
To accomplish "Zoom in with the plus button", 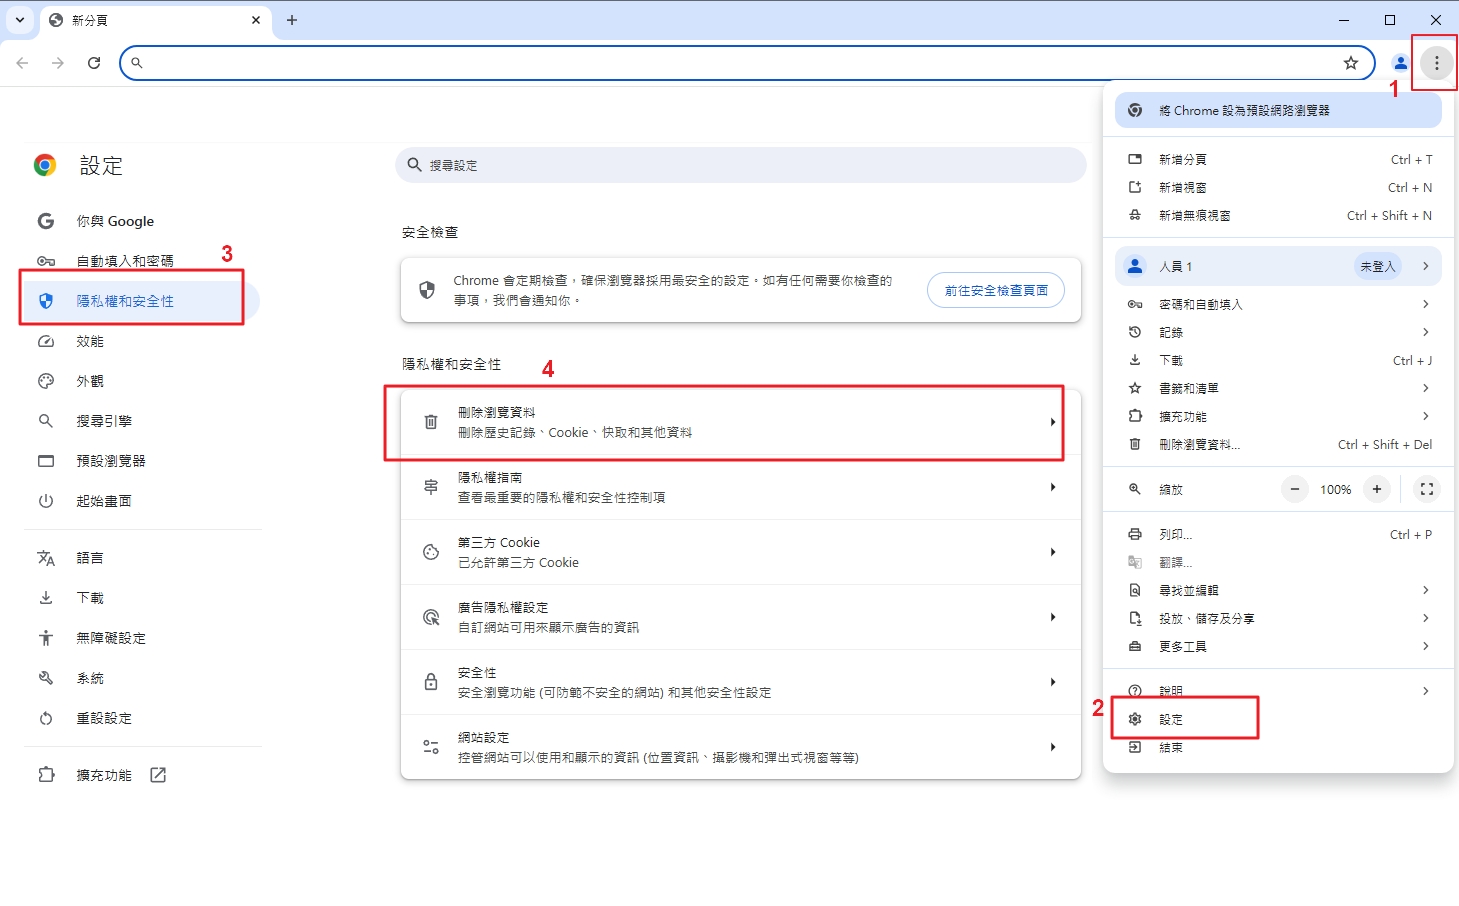I will (x=1376, y=489).
